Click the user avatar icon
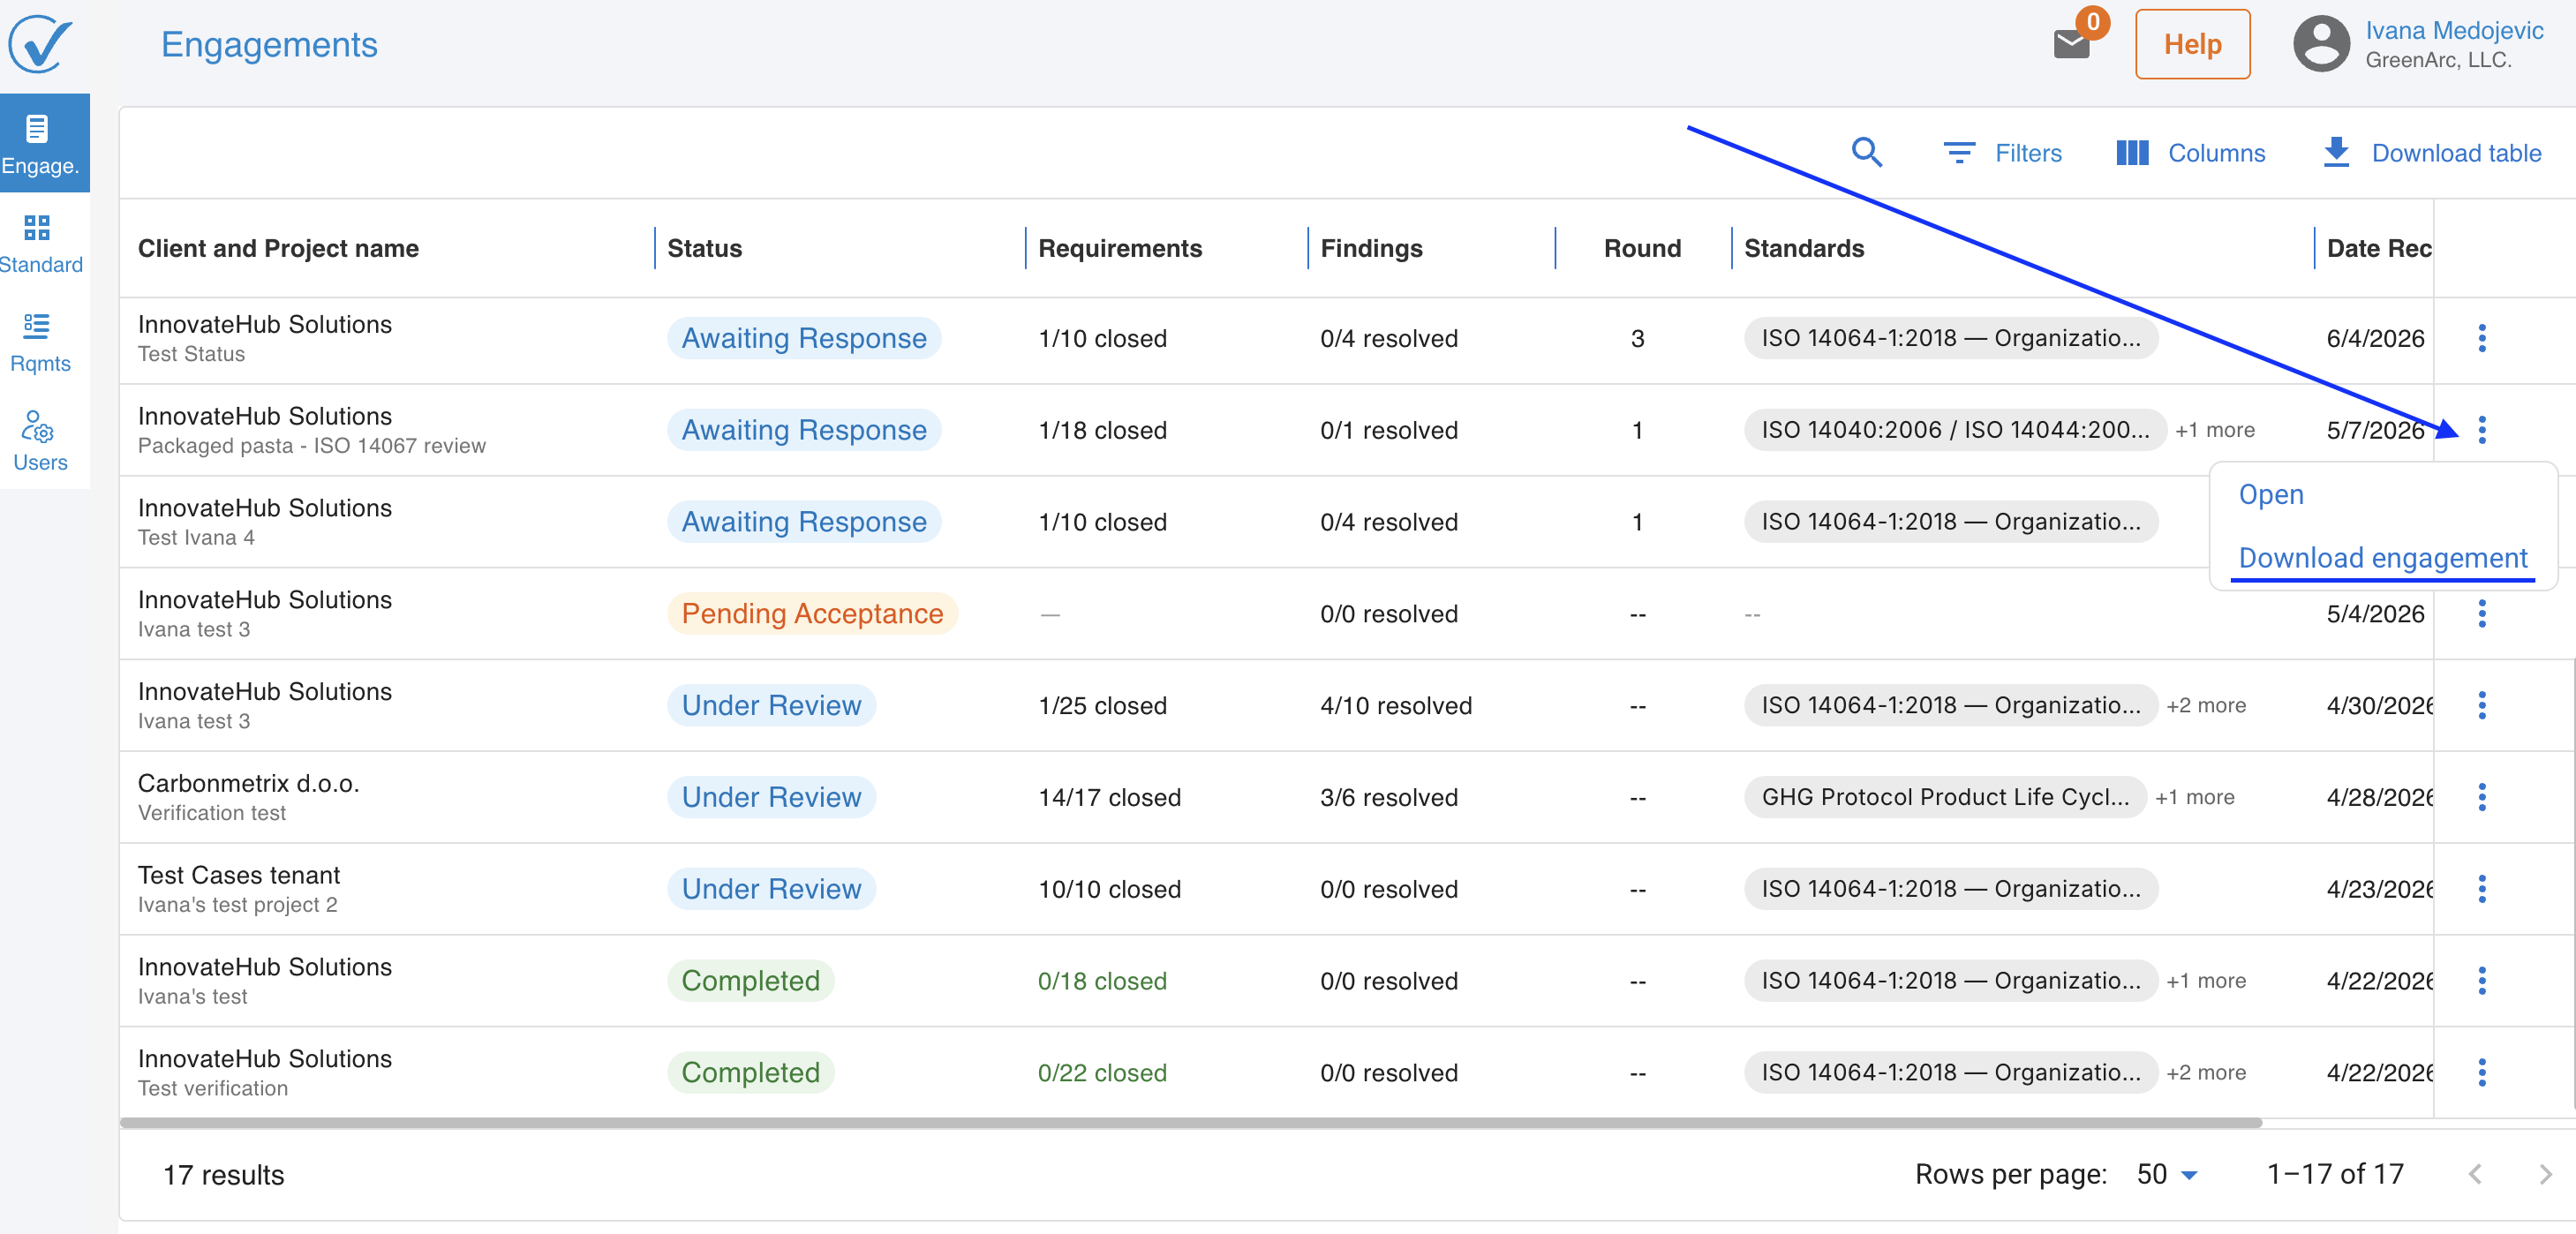This screenshot has width=2576, height=1234. [x=2321, y=44]
